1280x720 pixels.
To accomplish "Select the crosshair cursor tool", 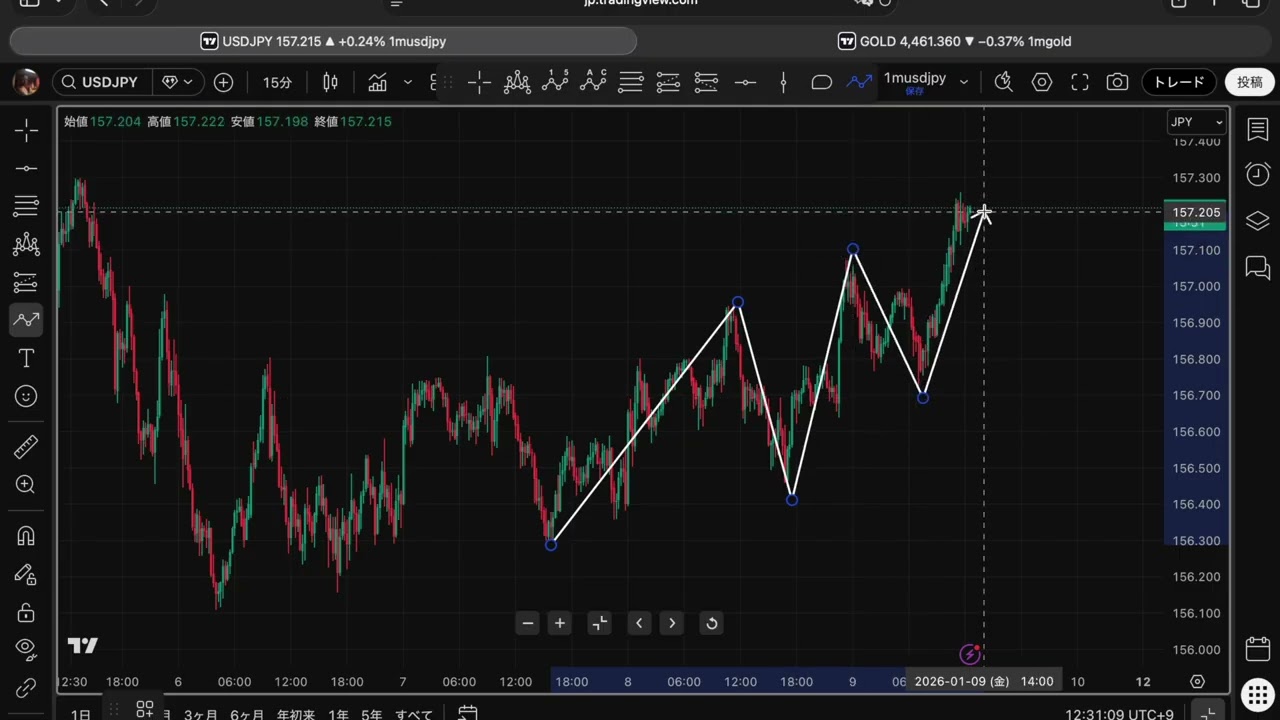I will (26, 130).
